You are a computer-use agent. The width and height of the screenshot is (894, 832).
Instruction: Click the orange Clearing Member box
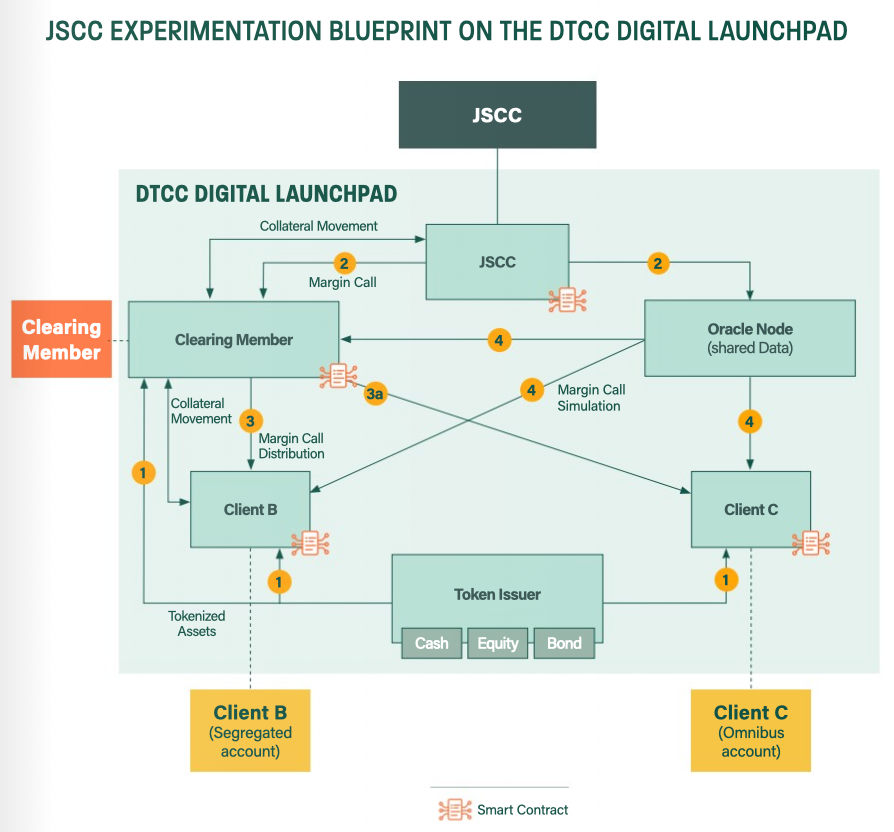point(62,339)
